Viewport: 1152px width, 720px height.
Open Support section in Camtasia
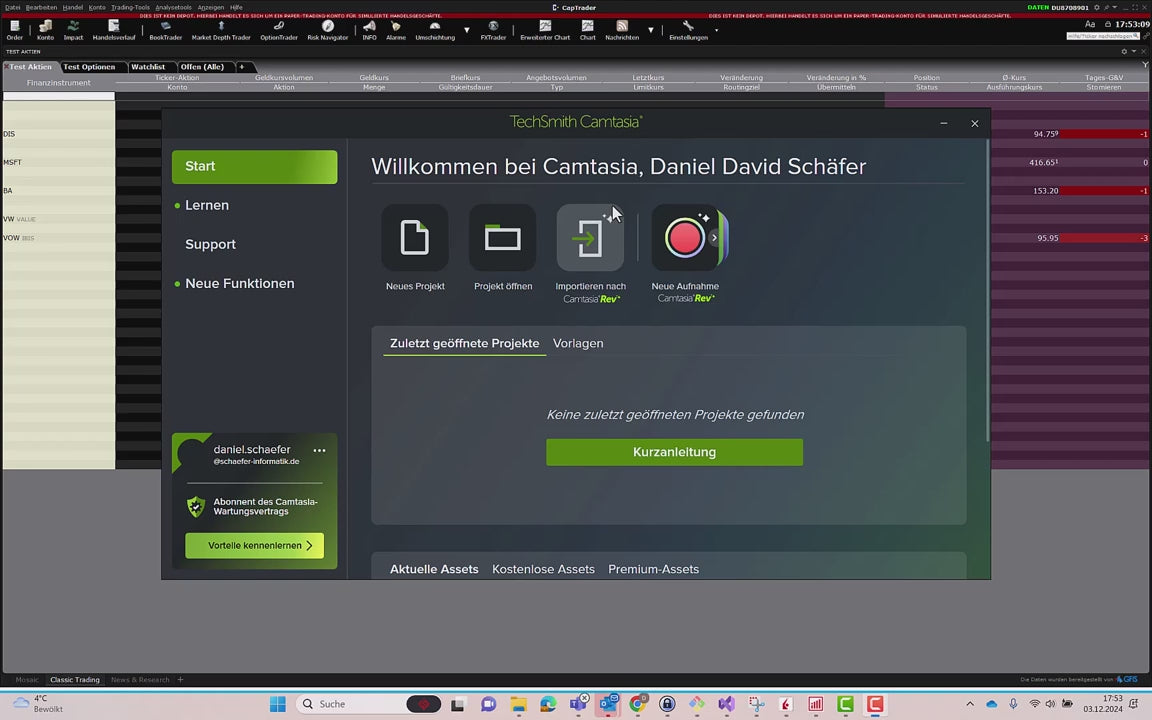(210, 245)
